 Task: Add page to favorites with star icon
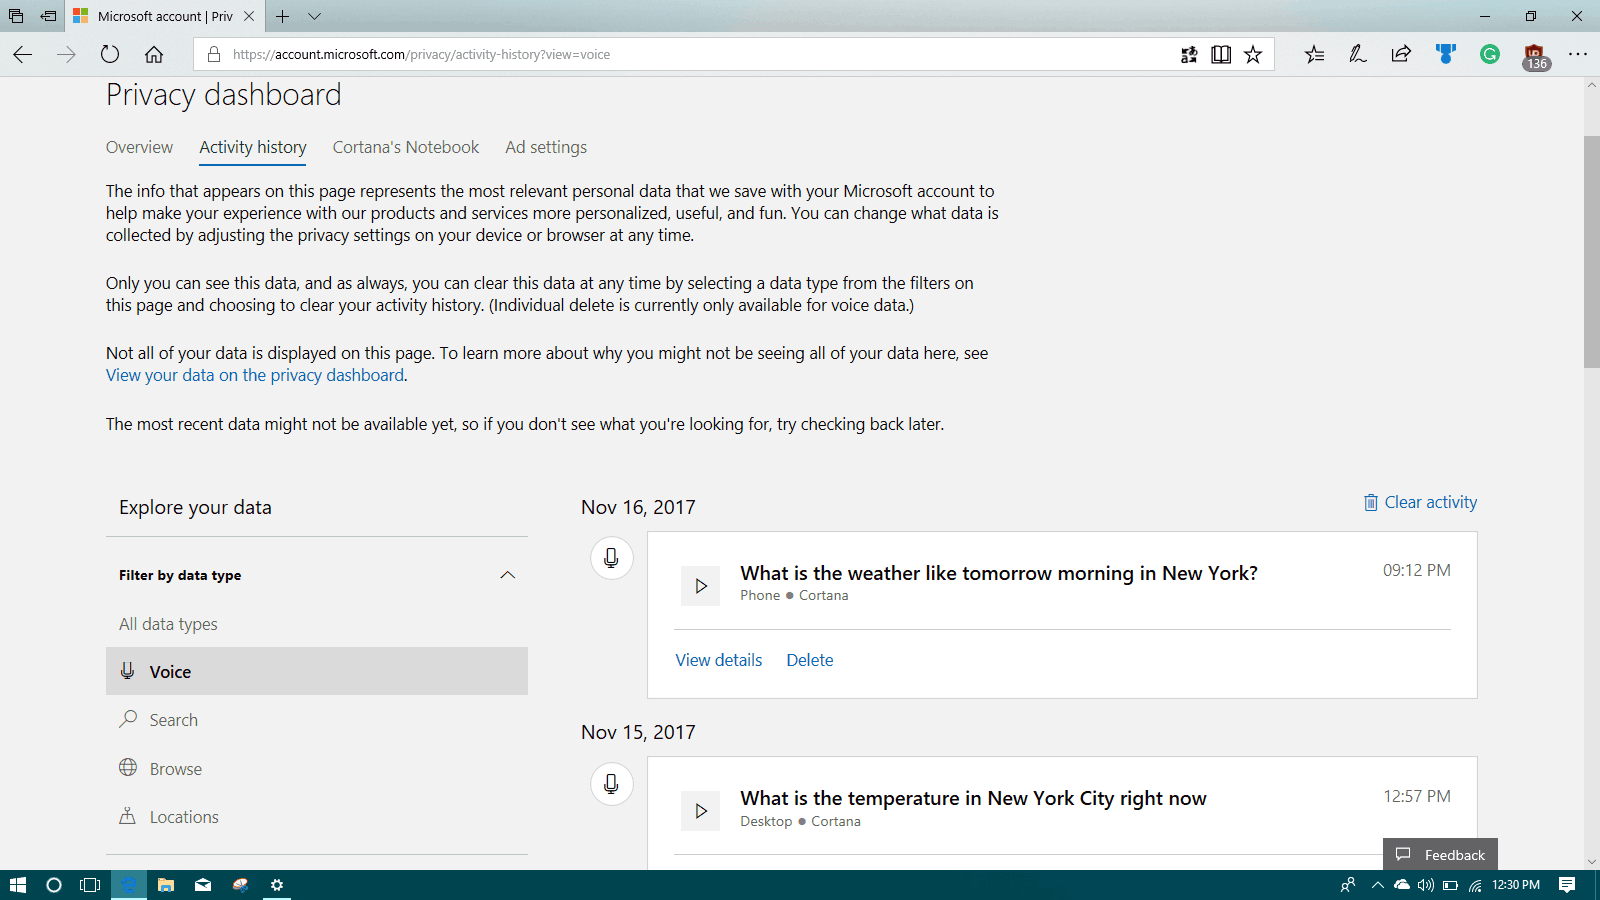[x=1253, y=55]
